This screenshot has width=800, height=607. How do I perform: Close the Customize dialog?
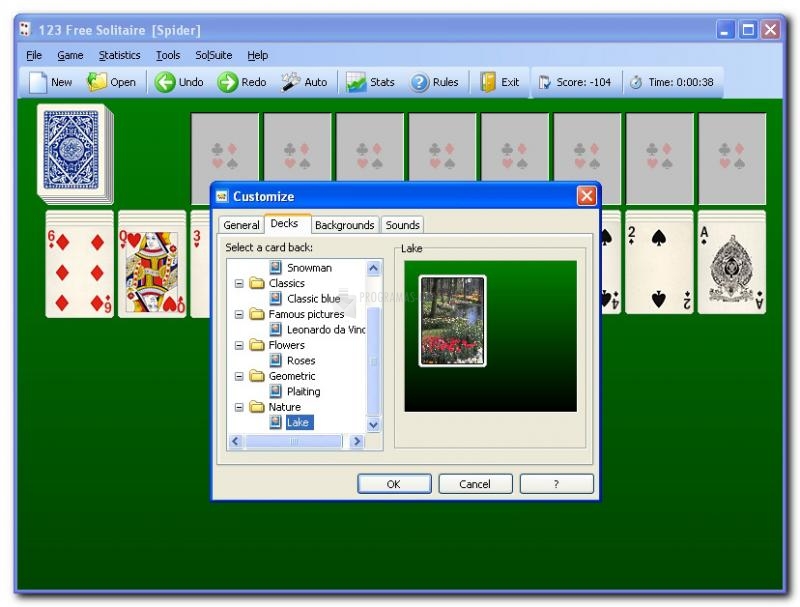click(x=587, y=196)
